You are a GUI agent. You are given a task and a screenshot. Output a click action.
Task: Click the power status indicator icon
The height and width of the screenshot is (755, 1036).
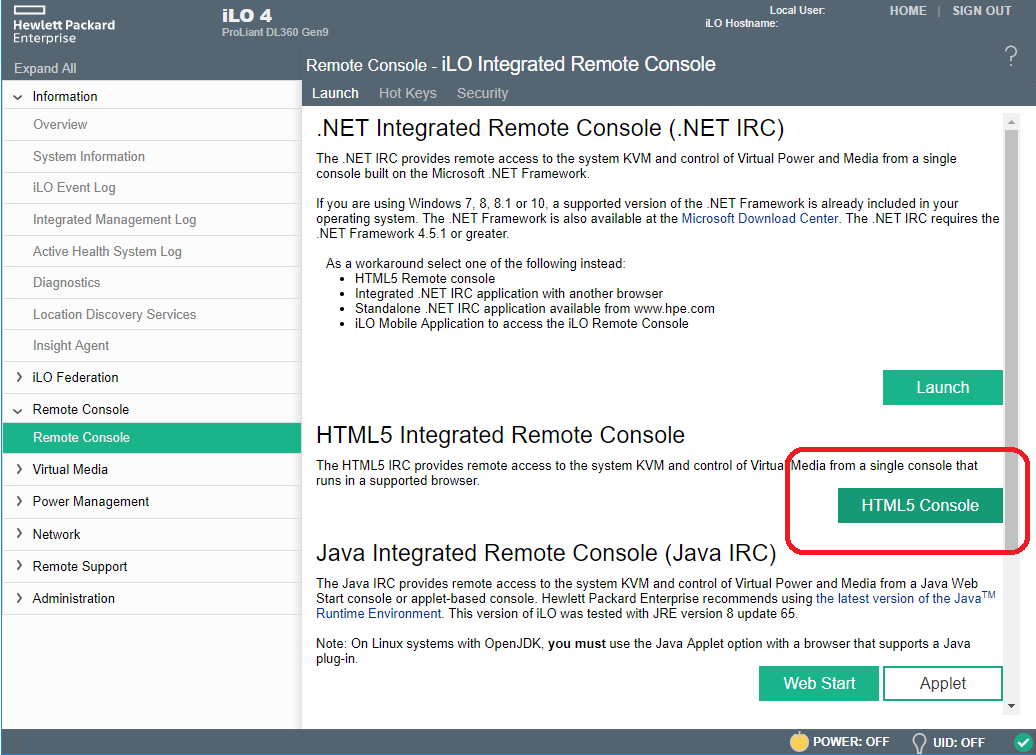pyautogui.click(x=799, y=742)
